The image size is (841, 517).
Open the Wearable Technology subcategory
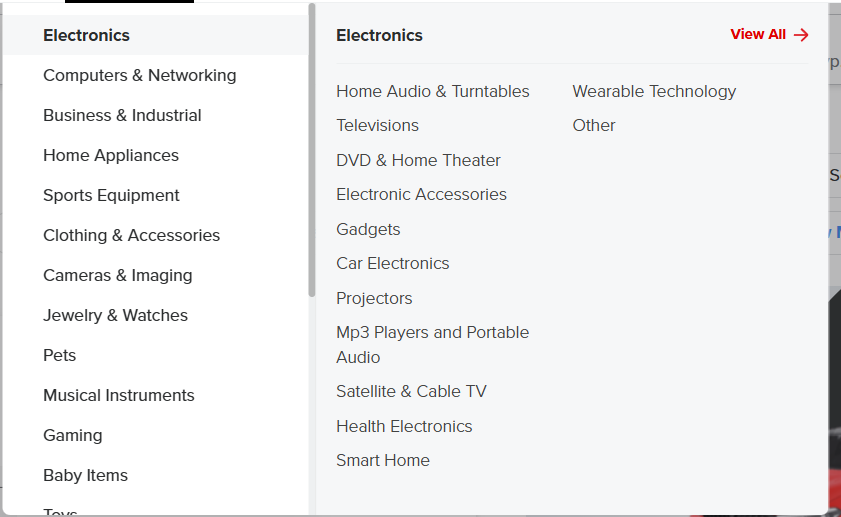[654, 91]
